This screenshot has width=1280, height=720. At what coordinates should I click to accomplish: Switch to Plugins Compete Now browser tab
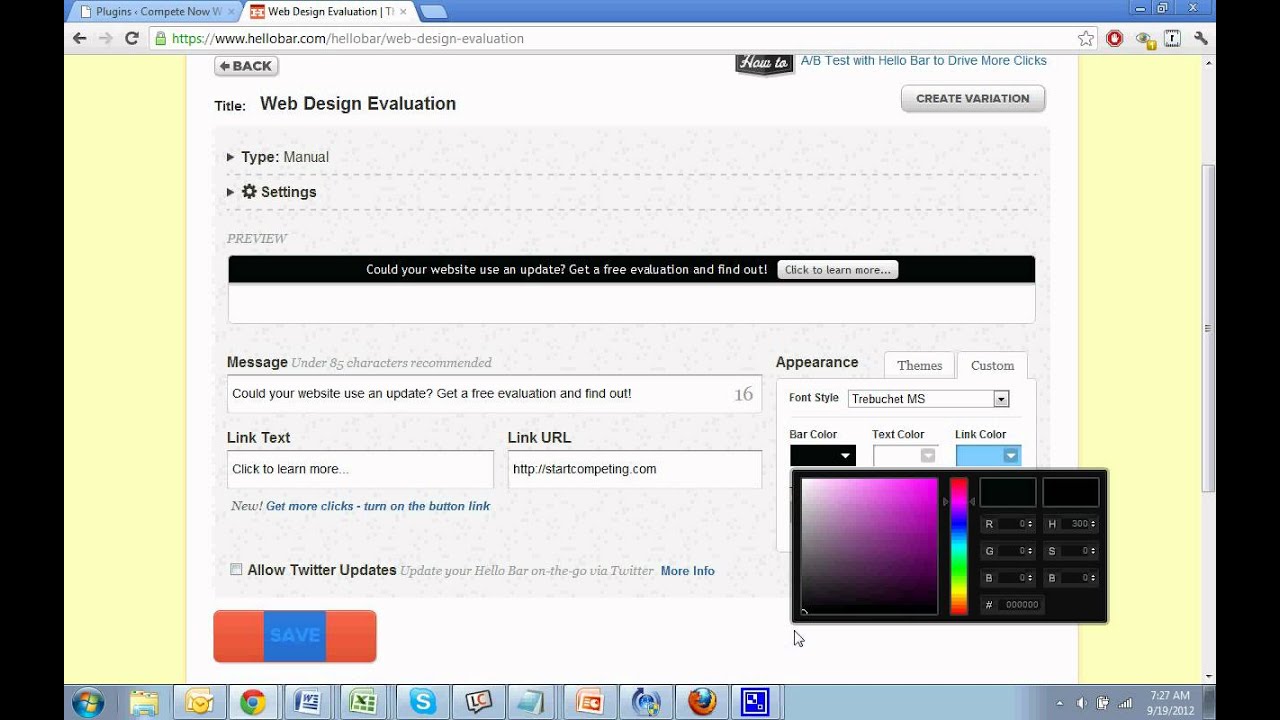(x=152, y=12)
